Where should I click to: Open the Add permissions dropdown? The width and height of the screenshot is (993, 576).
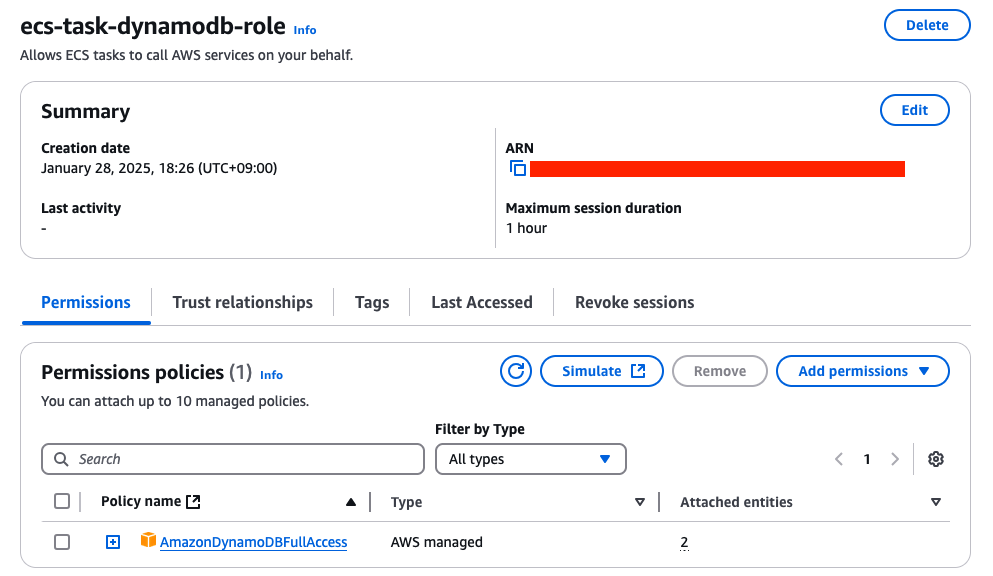[x=862, y=371]
